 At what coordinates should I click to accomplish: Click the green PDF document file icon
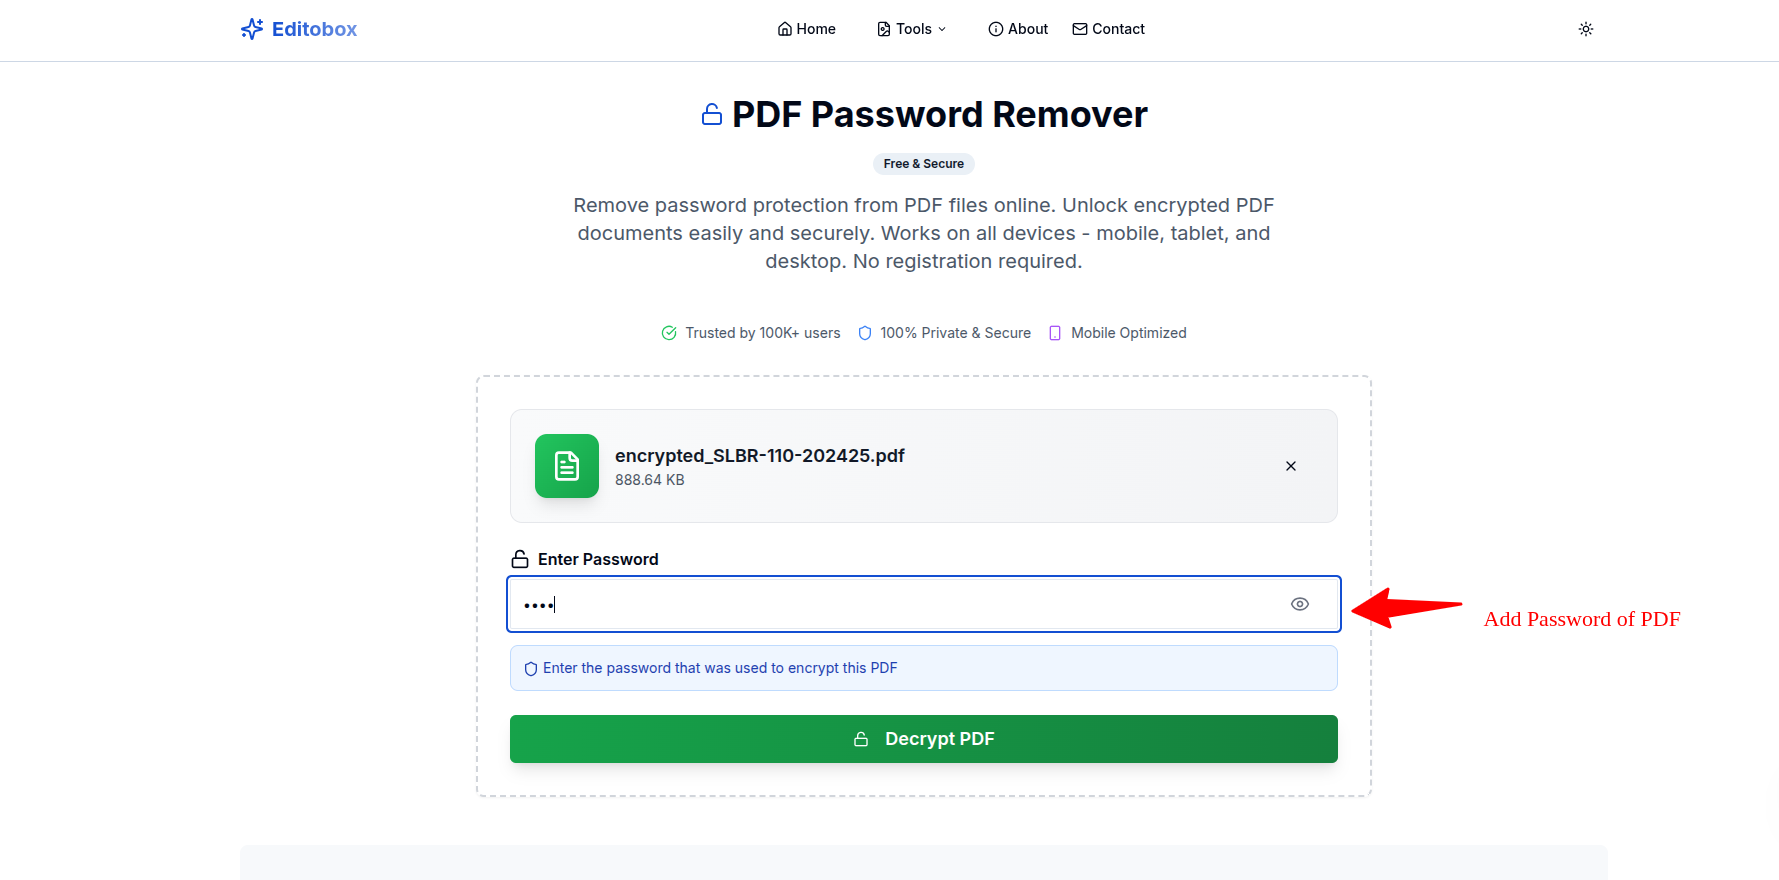coord(567,466)
